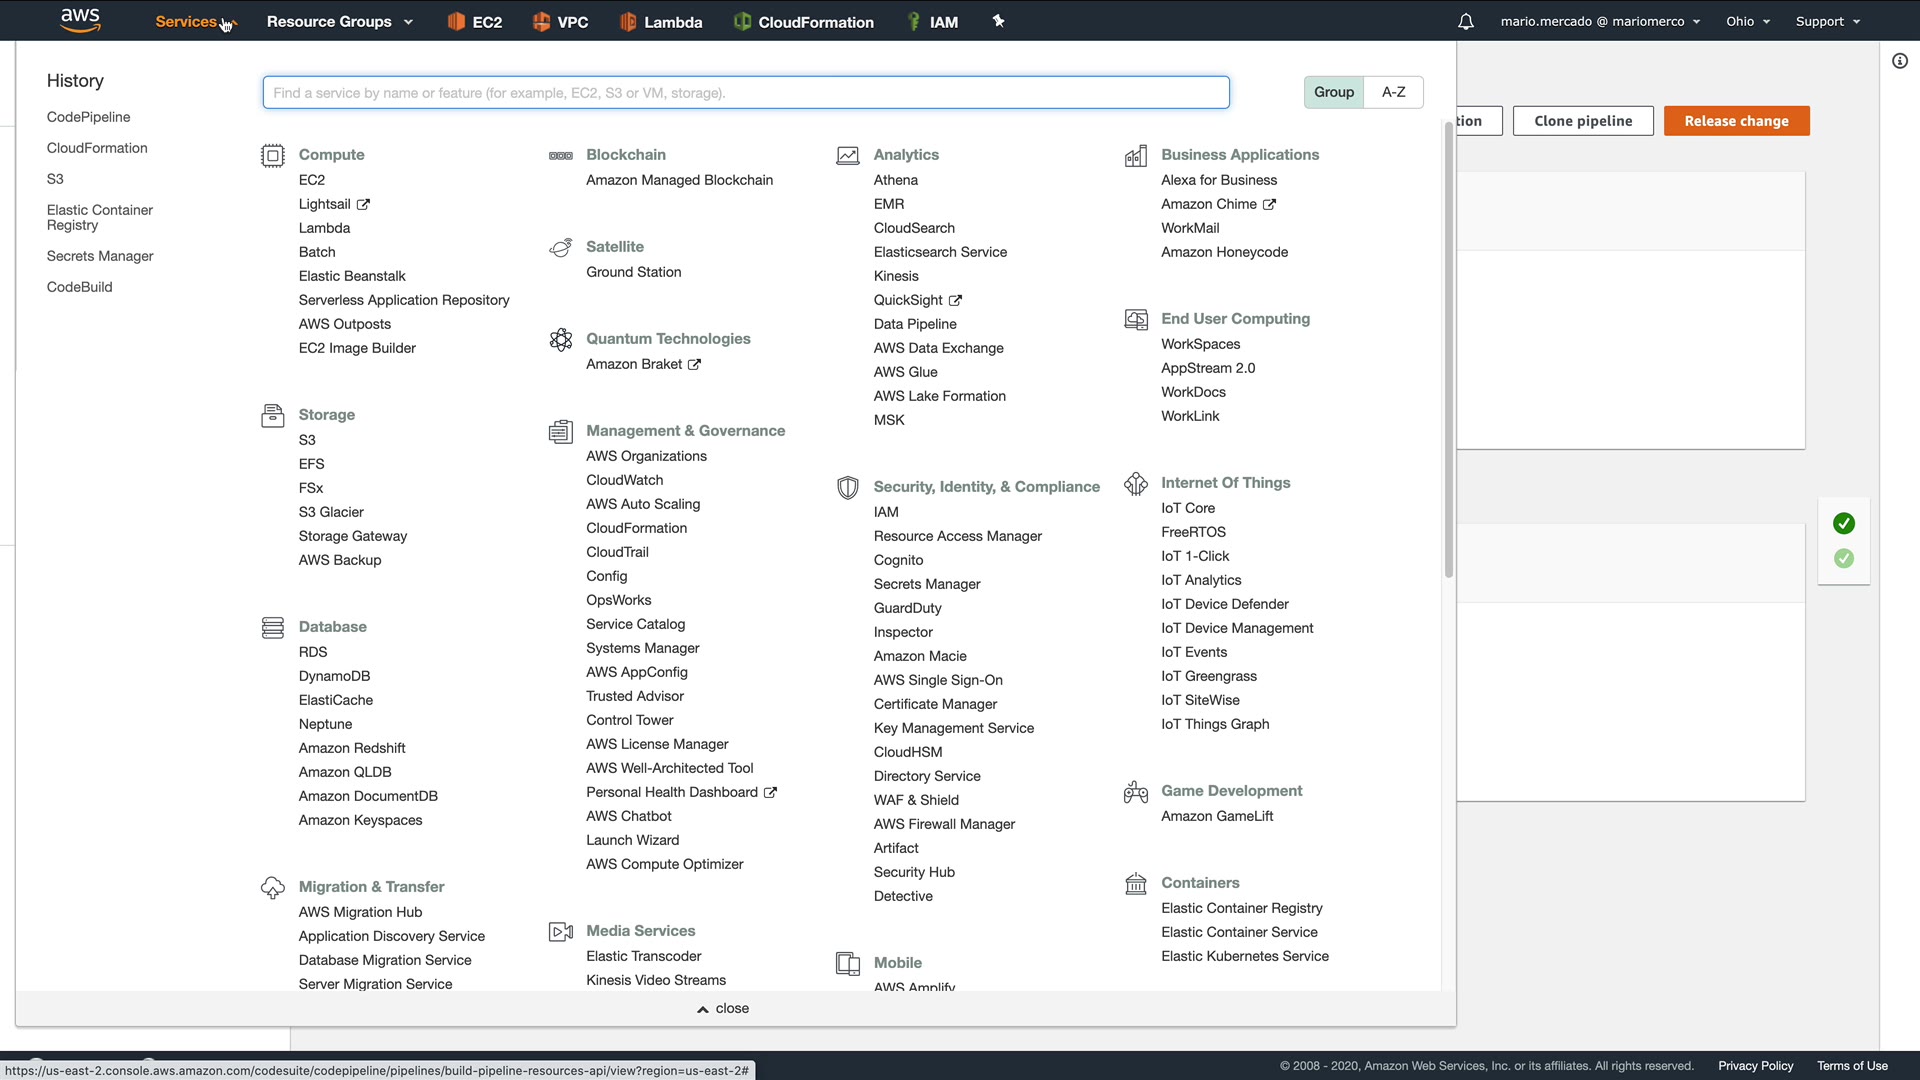This screenshot has height=1080, width=1920.
Task: Click the pin shortcuts thumbtack icon
Action: 998,21
